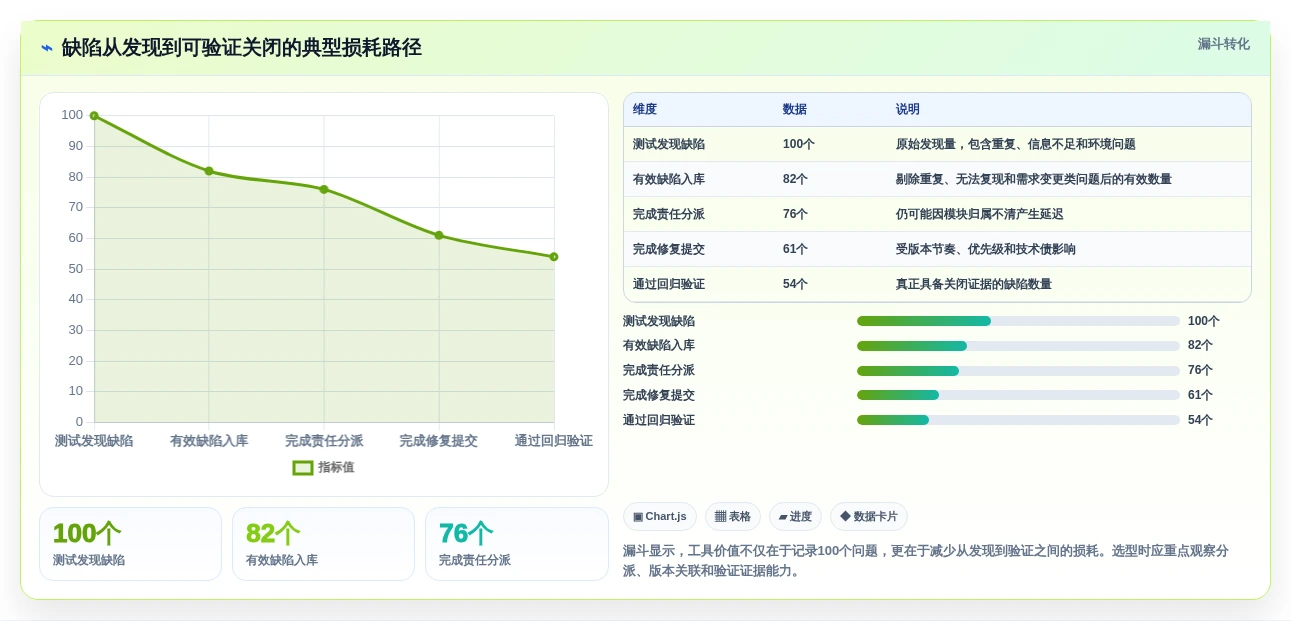Click the description 受版本节奏、优先级和技术债影响

point(986,249)
